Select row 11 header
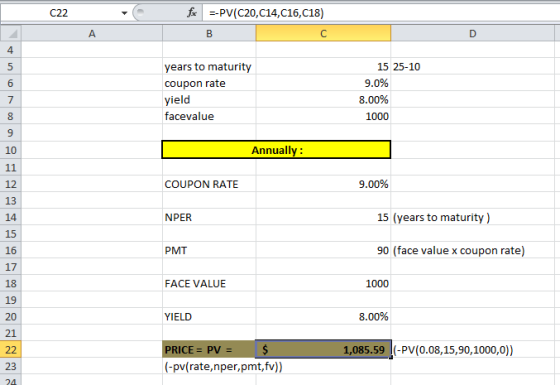Screen dimensions: 560x385 click(11, 167)
